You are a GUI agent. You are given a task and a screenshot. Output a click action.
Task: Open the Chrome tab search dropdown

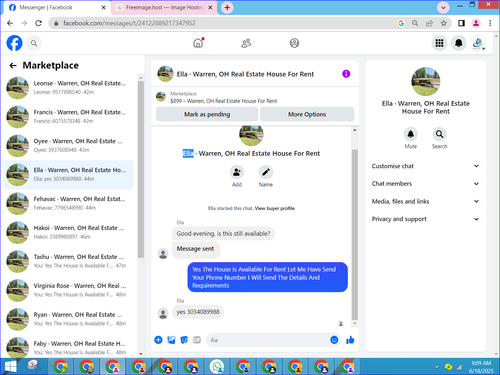click(443, 7)
